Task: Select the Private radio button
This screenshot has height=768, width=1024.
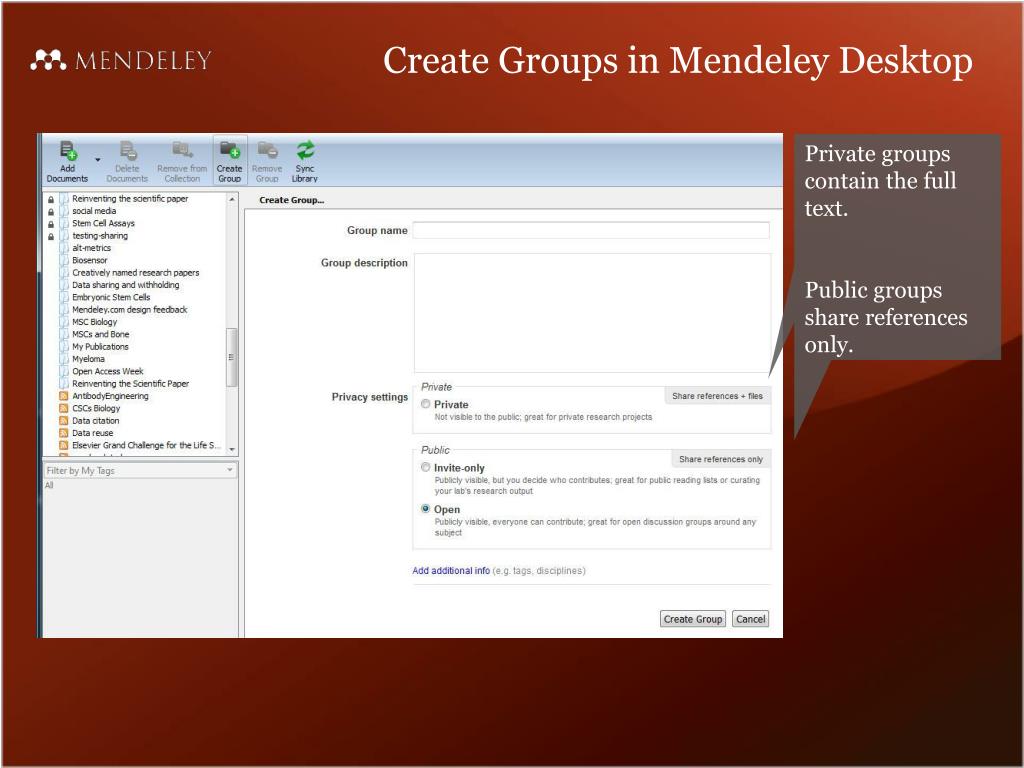Action: click(x=426, y=404)
